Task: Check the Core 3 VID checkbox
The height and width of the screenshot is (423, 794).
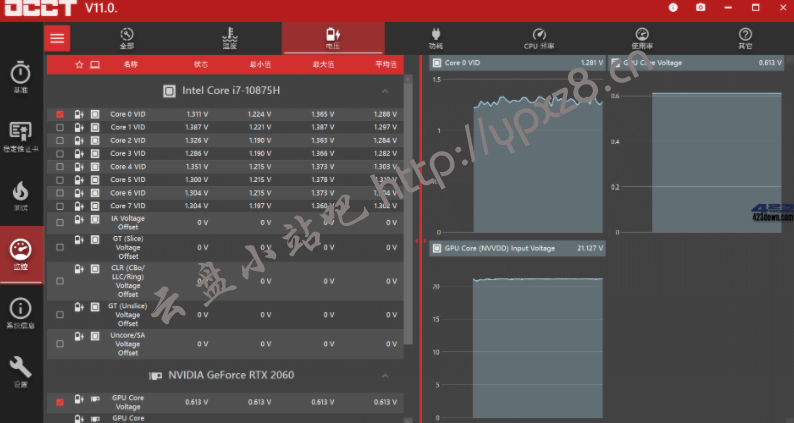Action: pyautogui.click(x=60, y=153)
